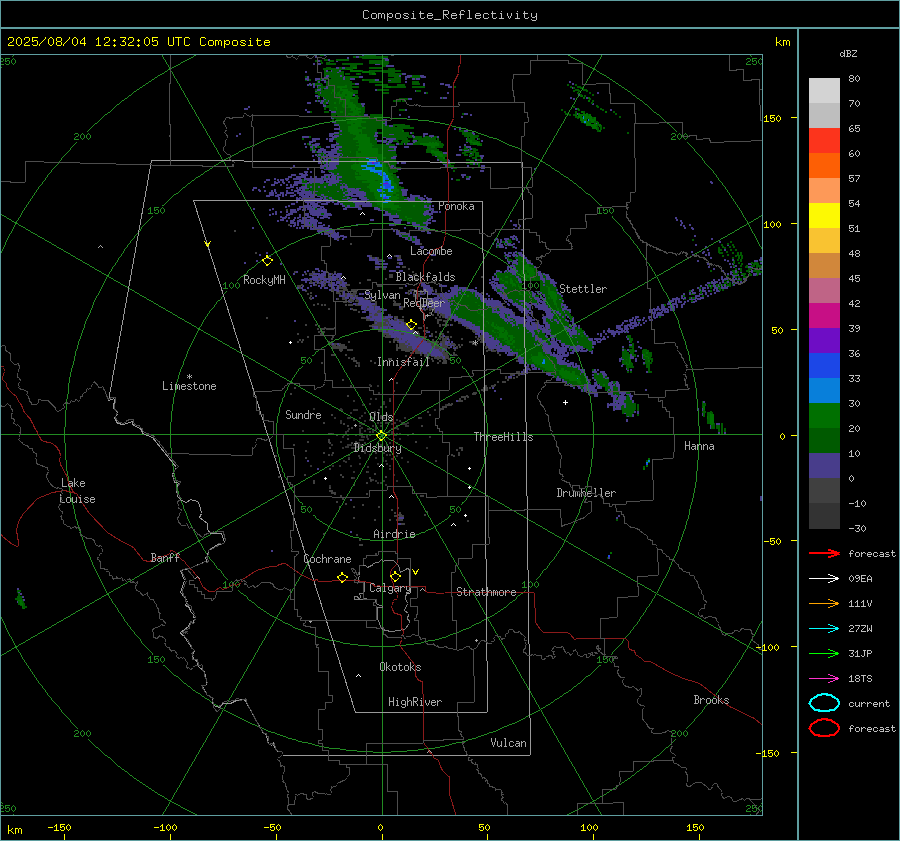Click the Calgary city label

point(390,588)
